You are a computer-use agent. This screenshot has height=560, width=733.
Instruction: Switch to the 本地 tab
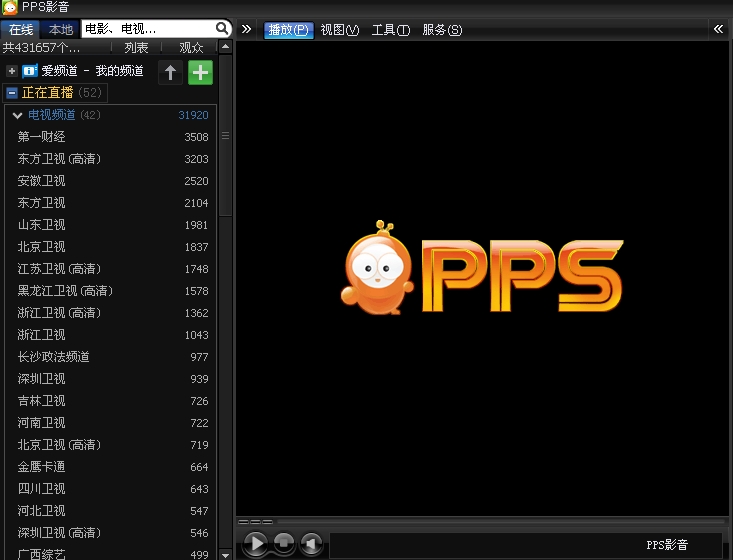point(61,29)
